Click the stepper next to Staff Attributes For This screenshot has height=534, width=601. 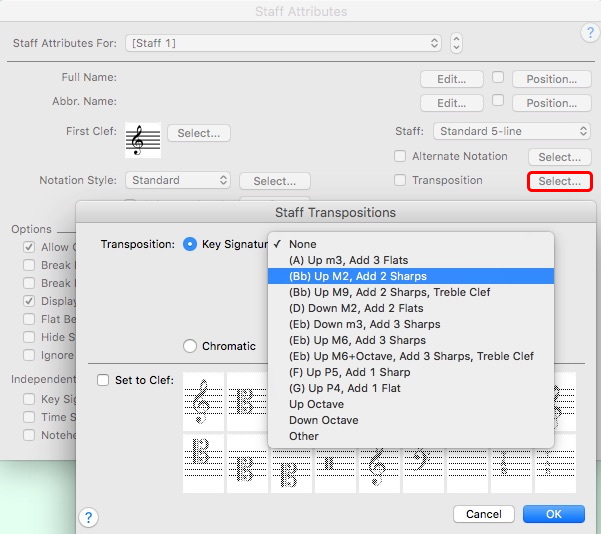[457, 44]
